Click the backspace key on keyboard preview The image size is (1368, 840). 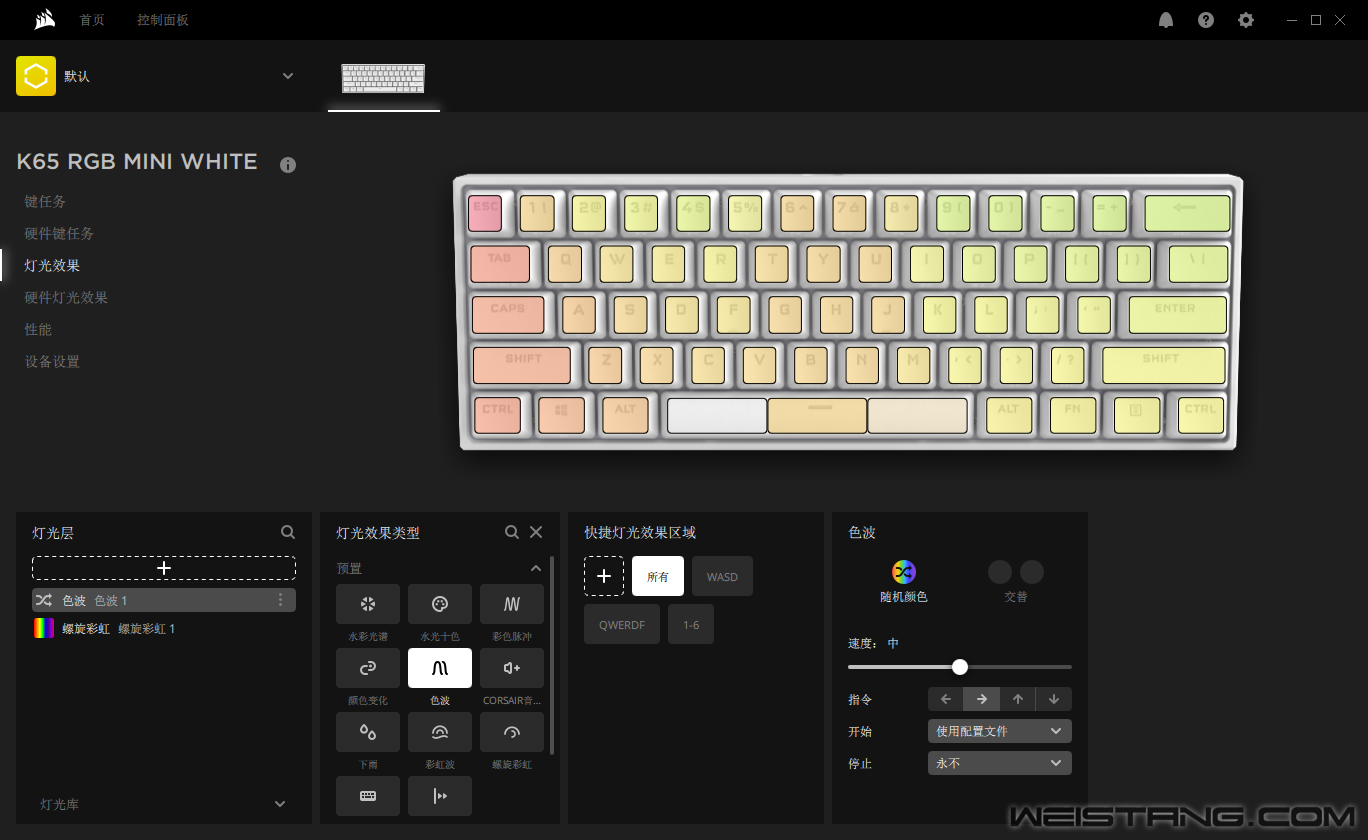click(x=1185, y=212)
